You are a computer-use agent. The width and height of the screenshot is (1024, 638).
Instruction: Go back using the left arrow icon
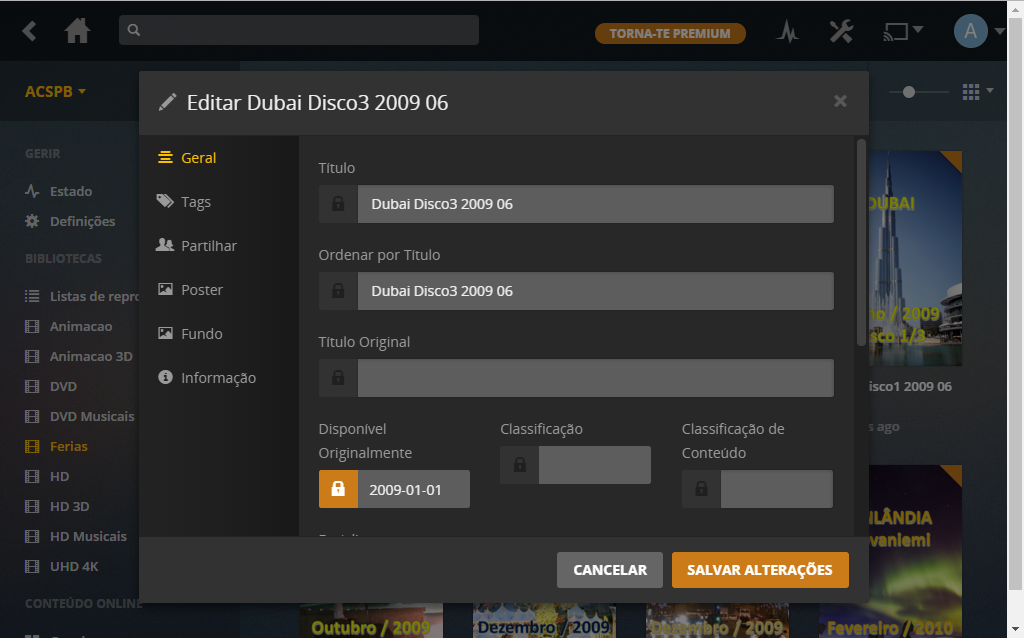coord(30,31)
